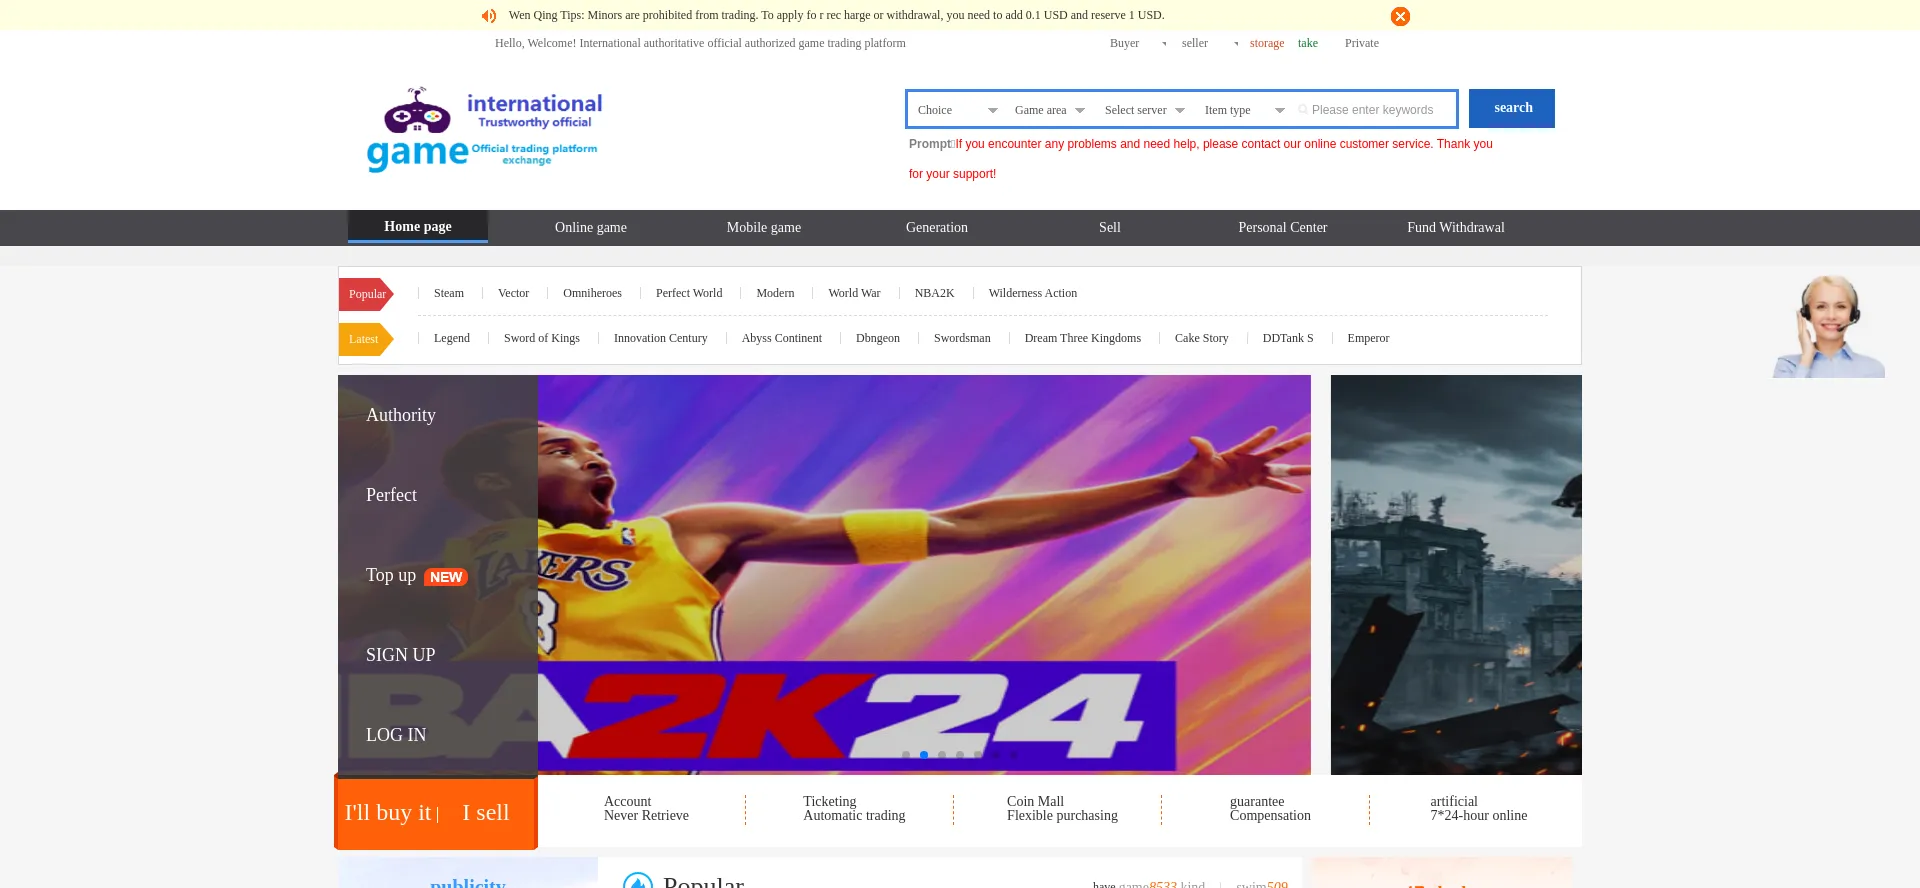Click the blue search button

(1512, 108)
